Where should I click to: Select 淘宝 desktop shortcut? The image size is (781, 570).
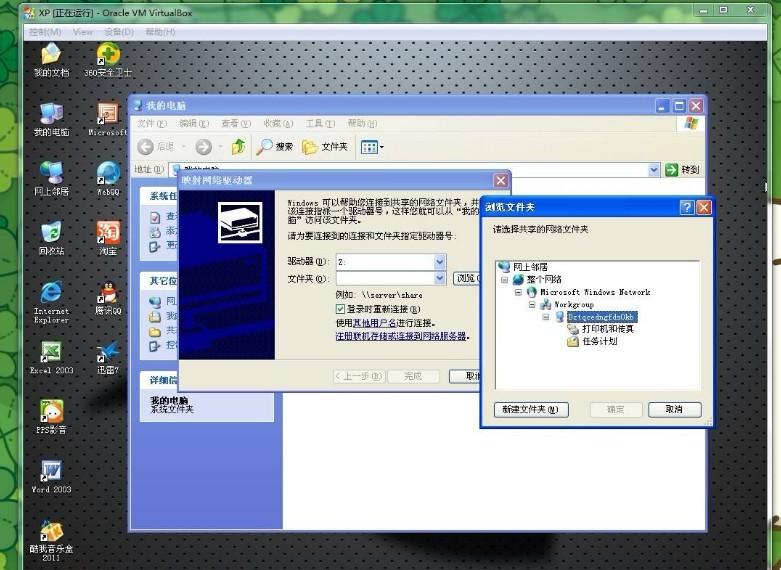(x=108, y=238)
